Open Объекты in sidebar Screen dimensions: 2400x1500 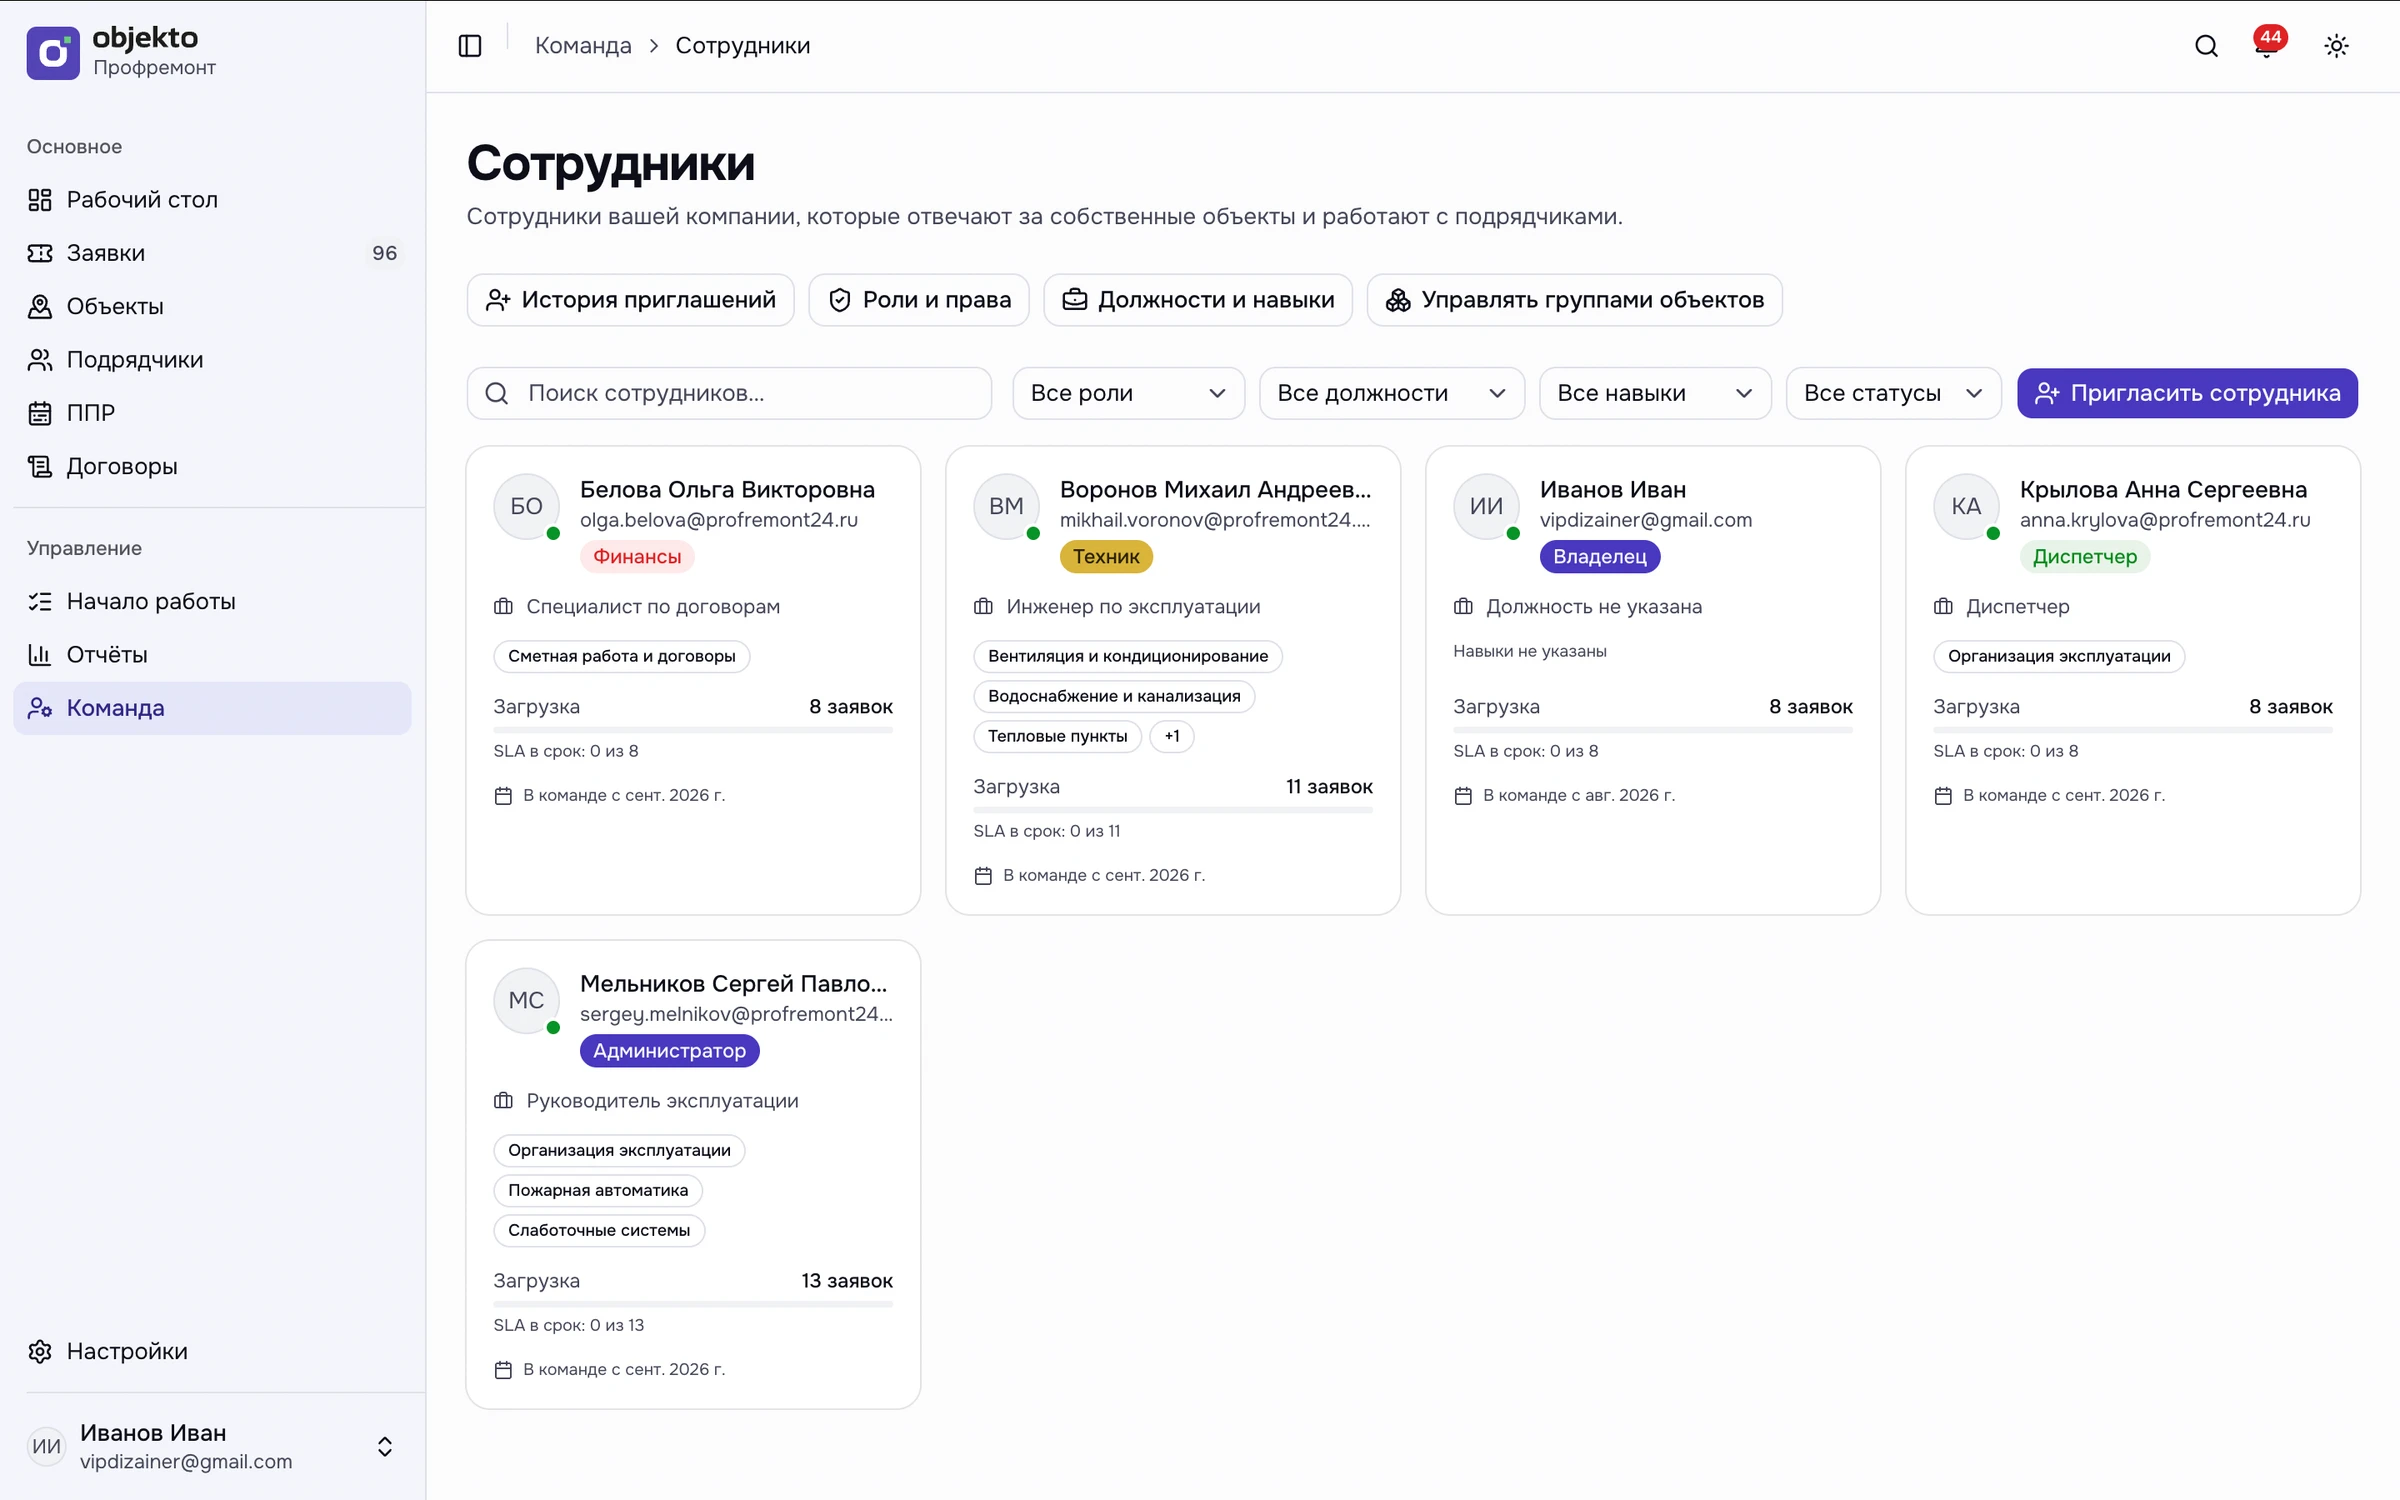pos(212,306)
